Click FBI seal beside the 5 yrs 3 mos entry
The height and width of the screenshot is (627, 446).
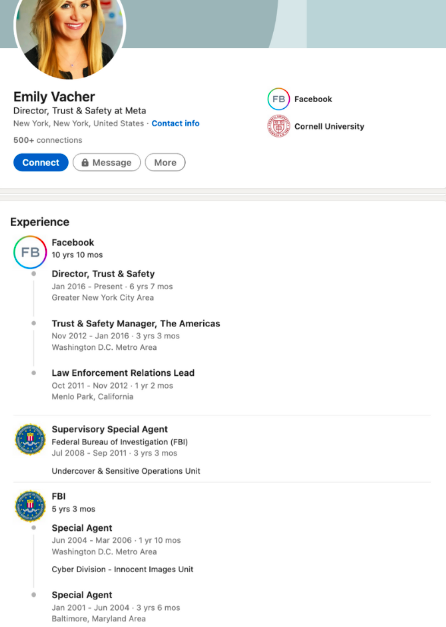tap(30, 506)
